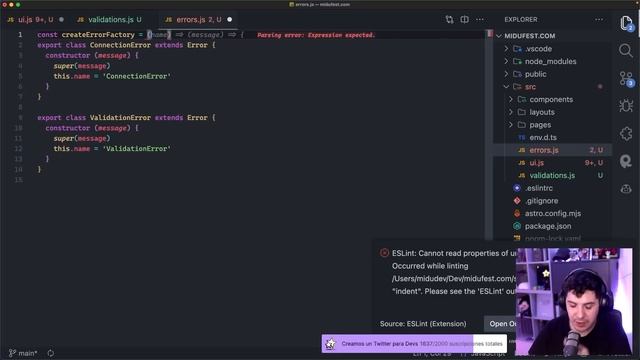Click the Split Editor icon
This screenshot has height=360, width=640.
click(464, 20)
